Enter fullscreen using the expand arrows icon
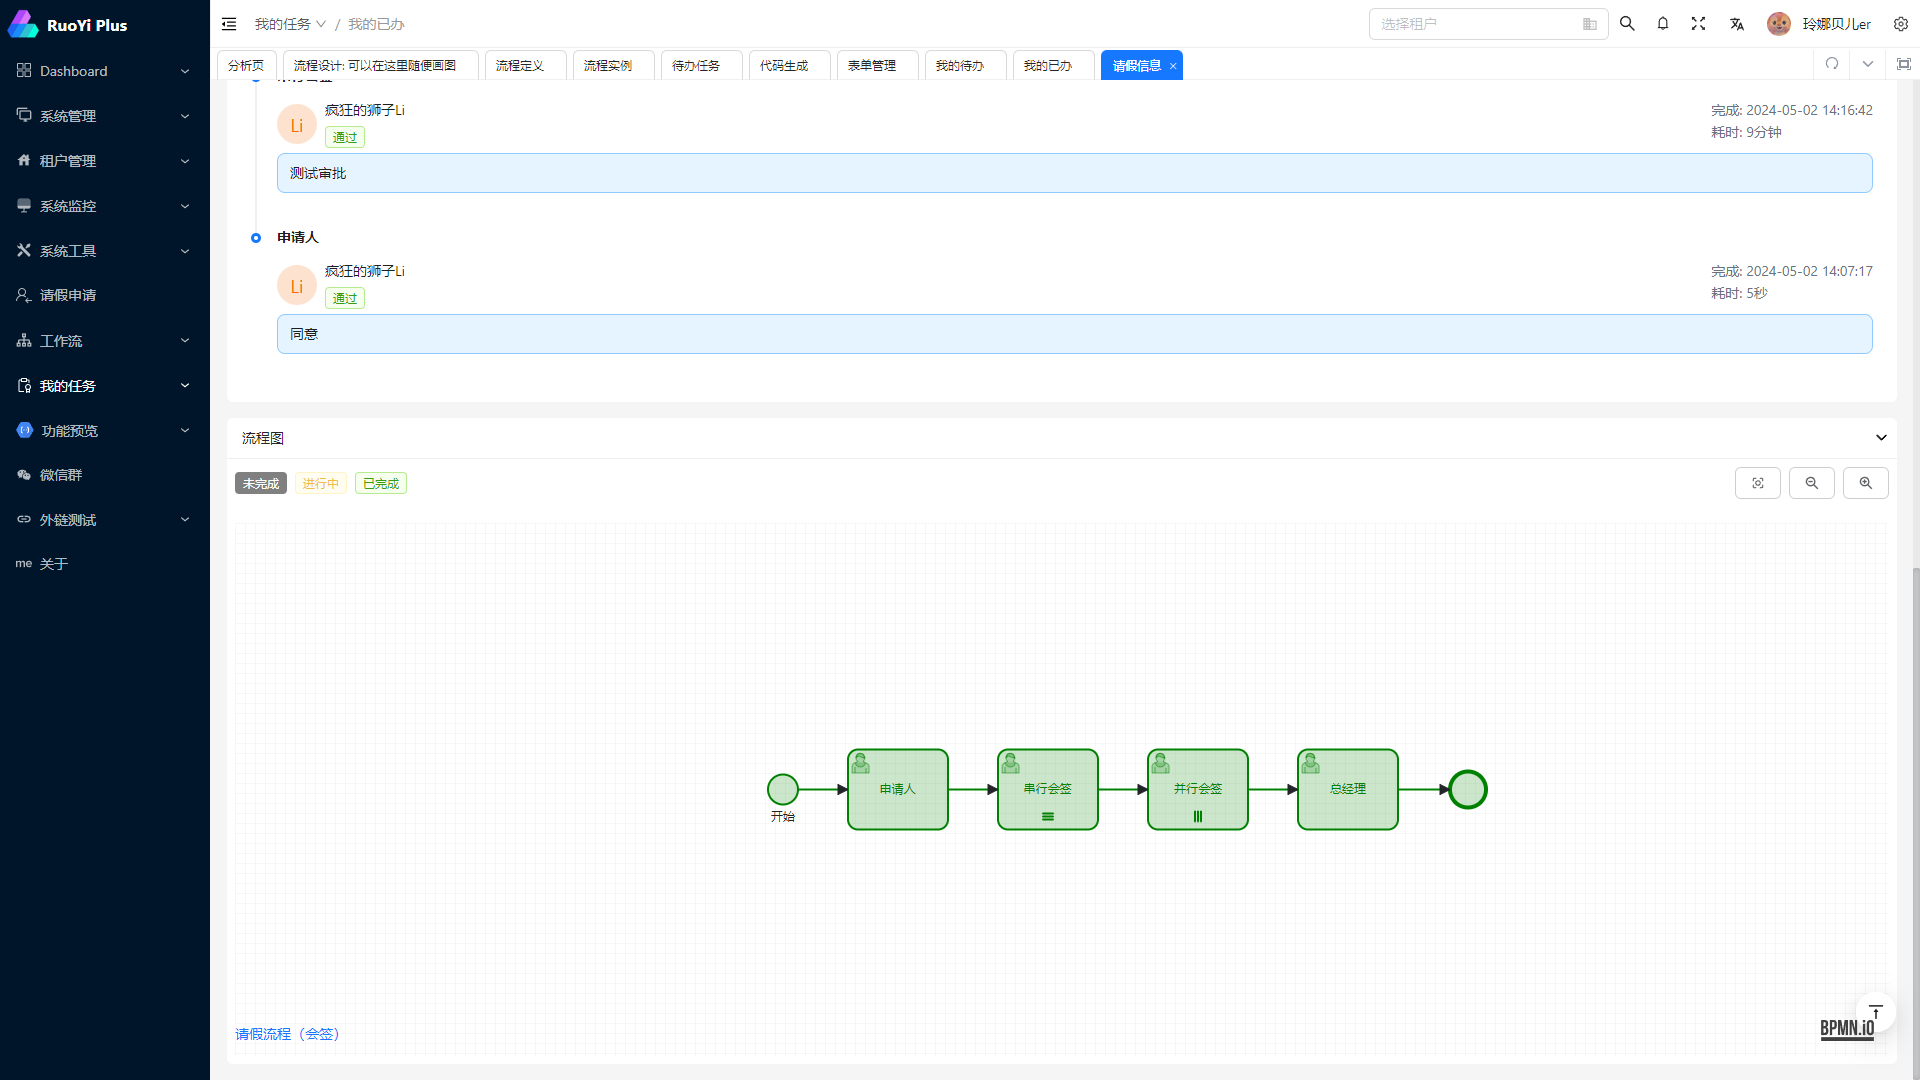1920x1080 pixels. 1698,24
